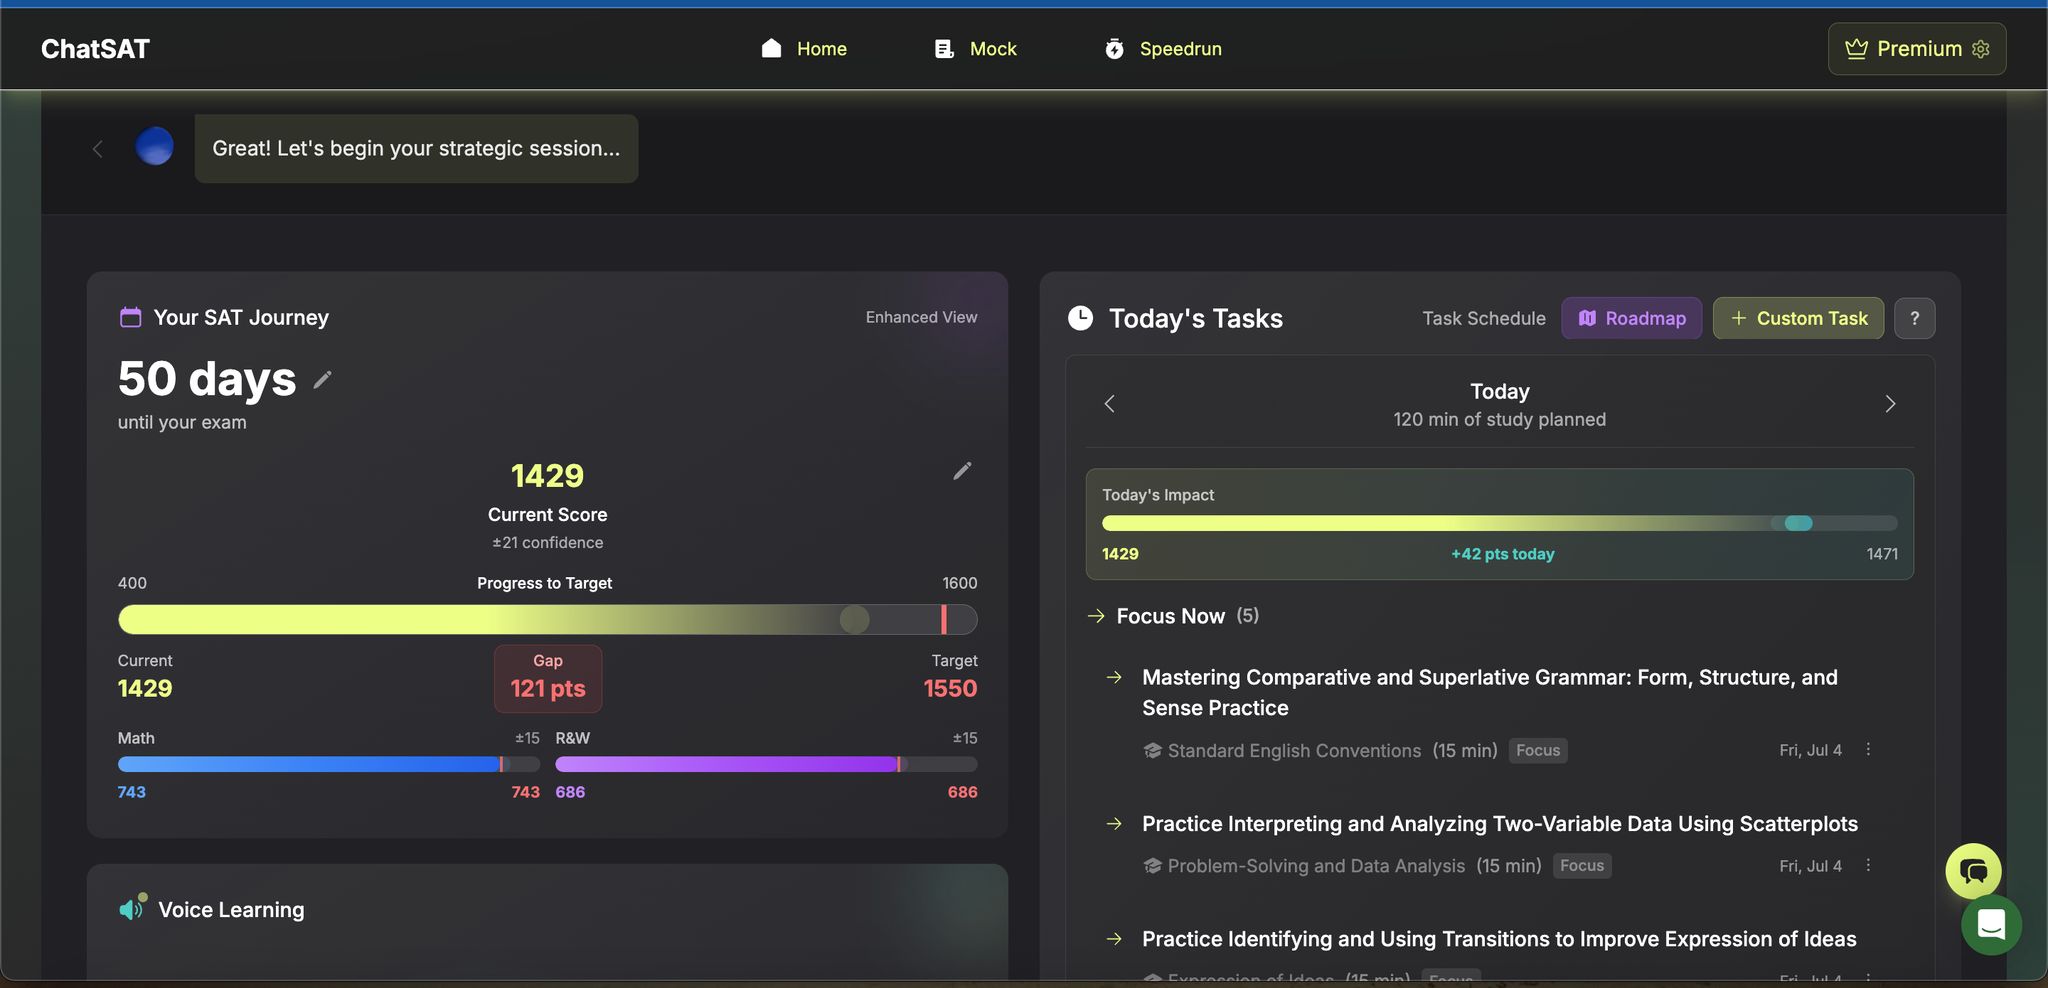
Task: Open the Speedrun tab
Action: [x=1163, y=49]
